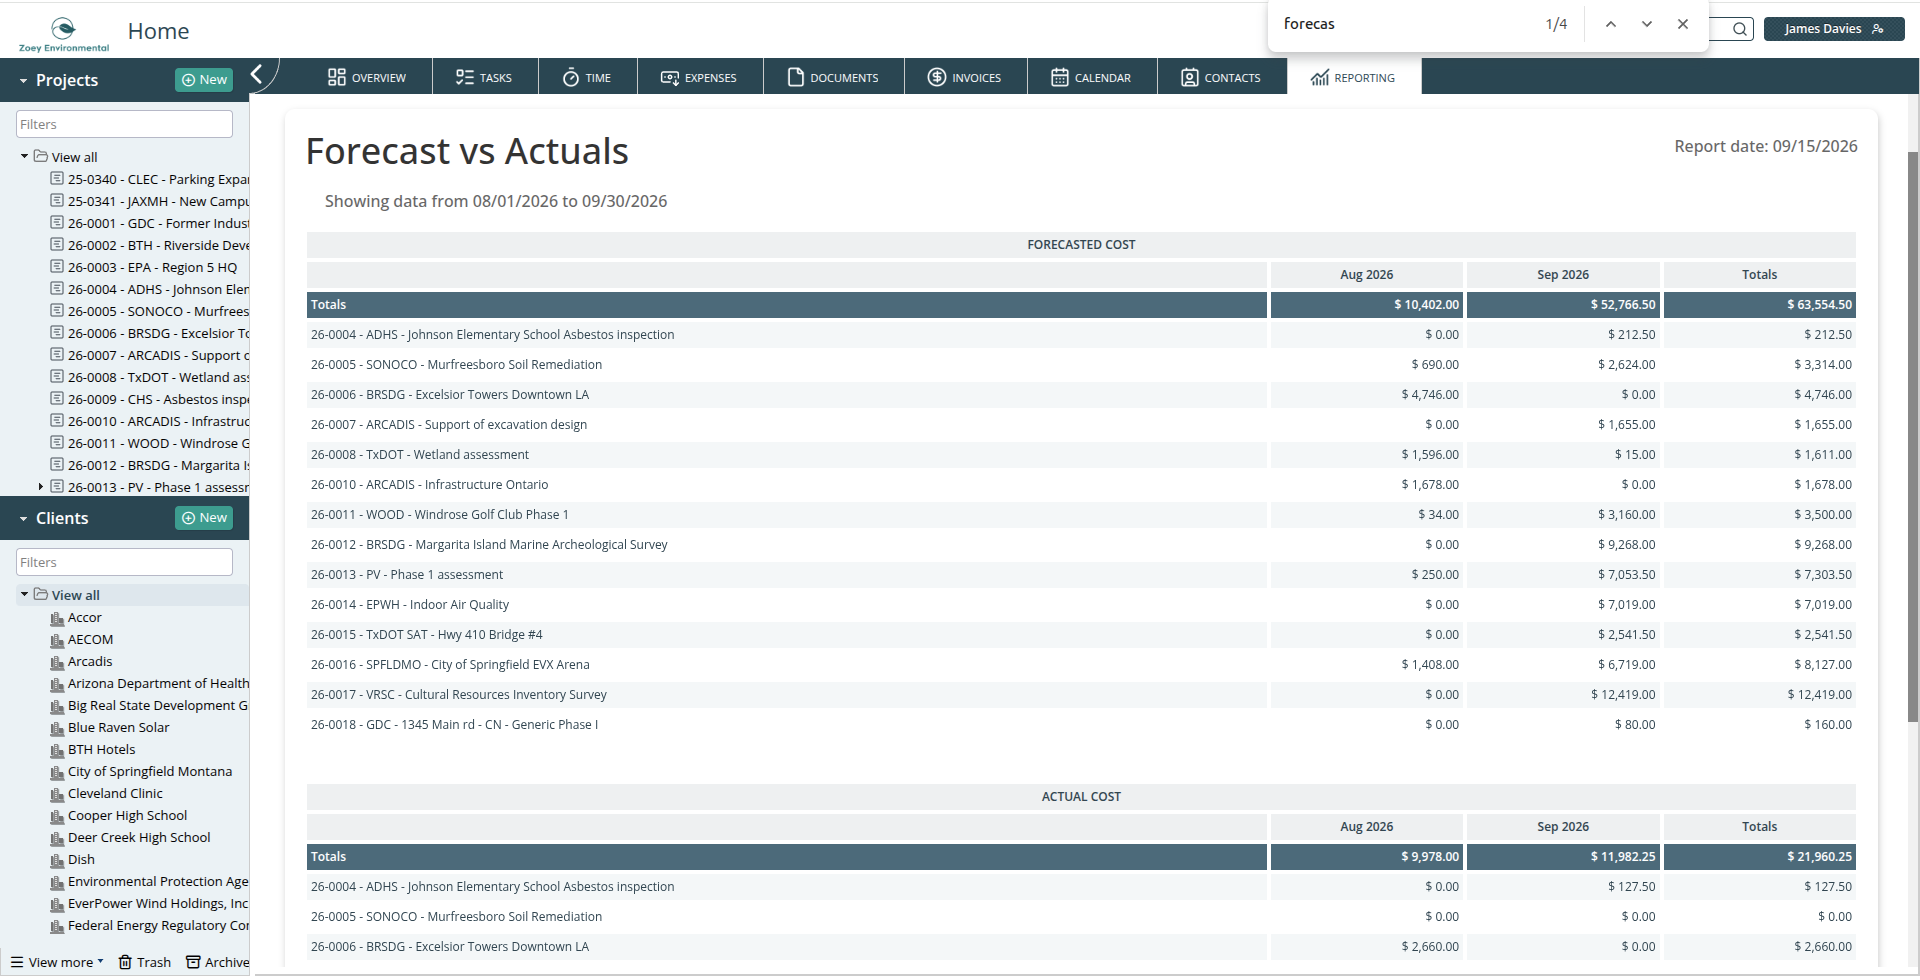Open the Tasks tab

click(484, 77)
